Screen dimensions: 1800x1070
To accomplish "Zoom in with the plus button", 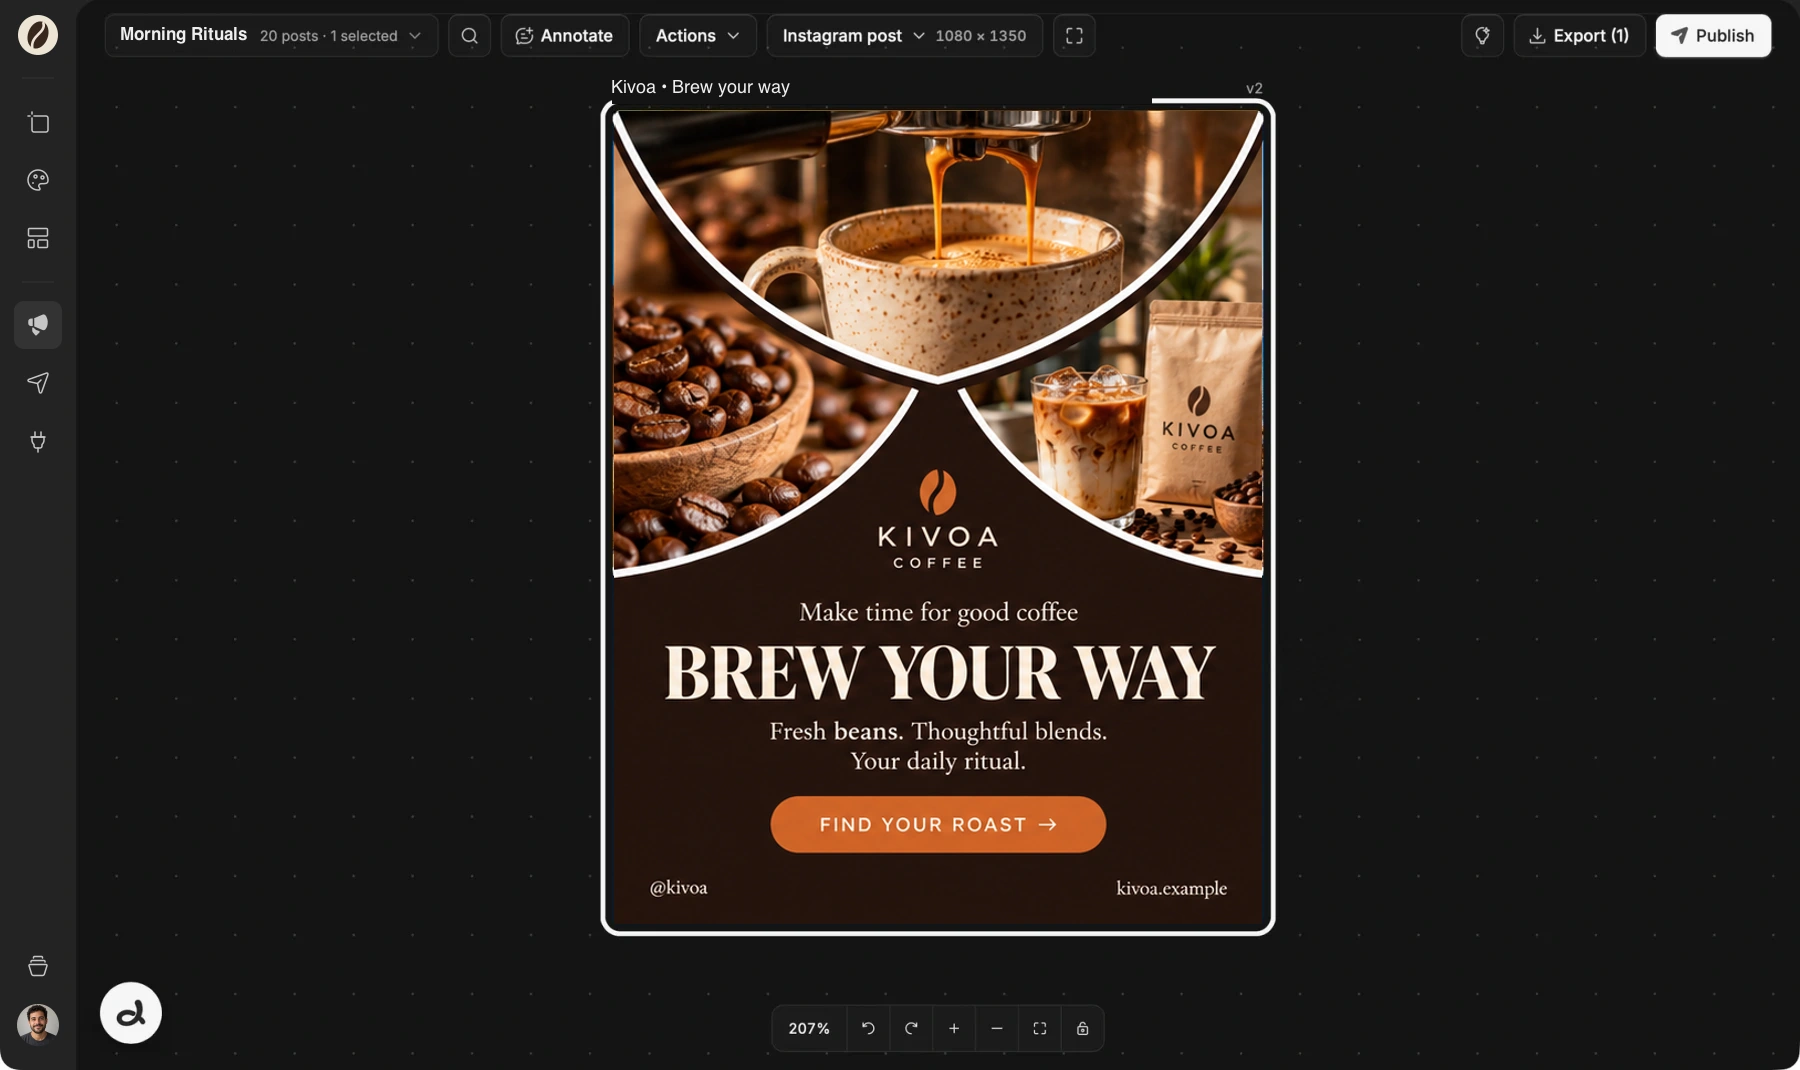I will pyautogui.click(x=954, y=1028).
